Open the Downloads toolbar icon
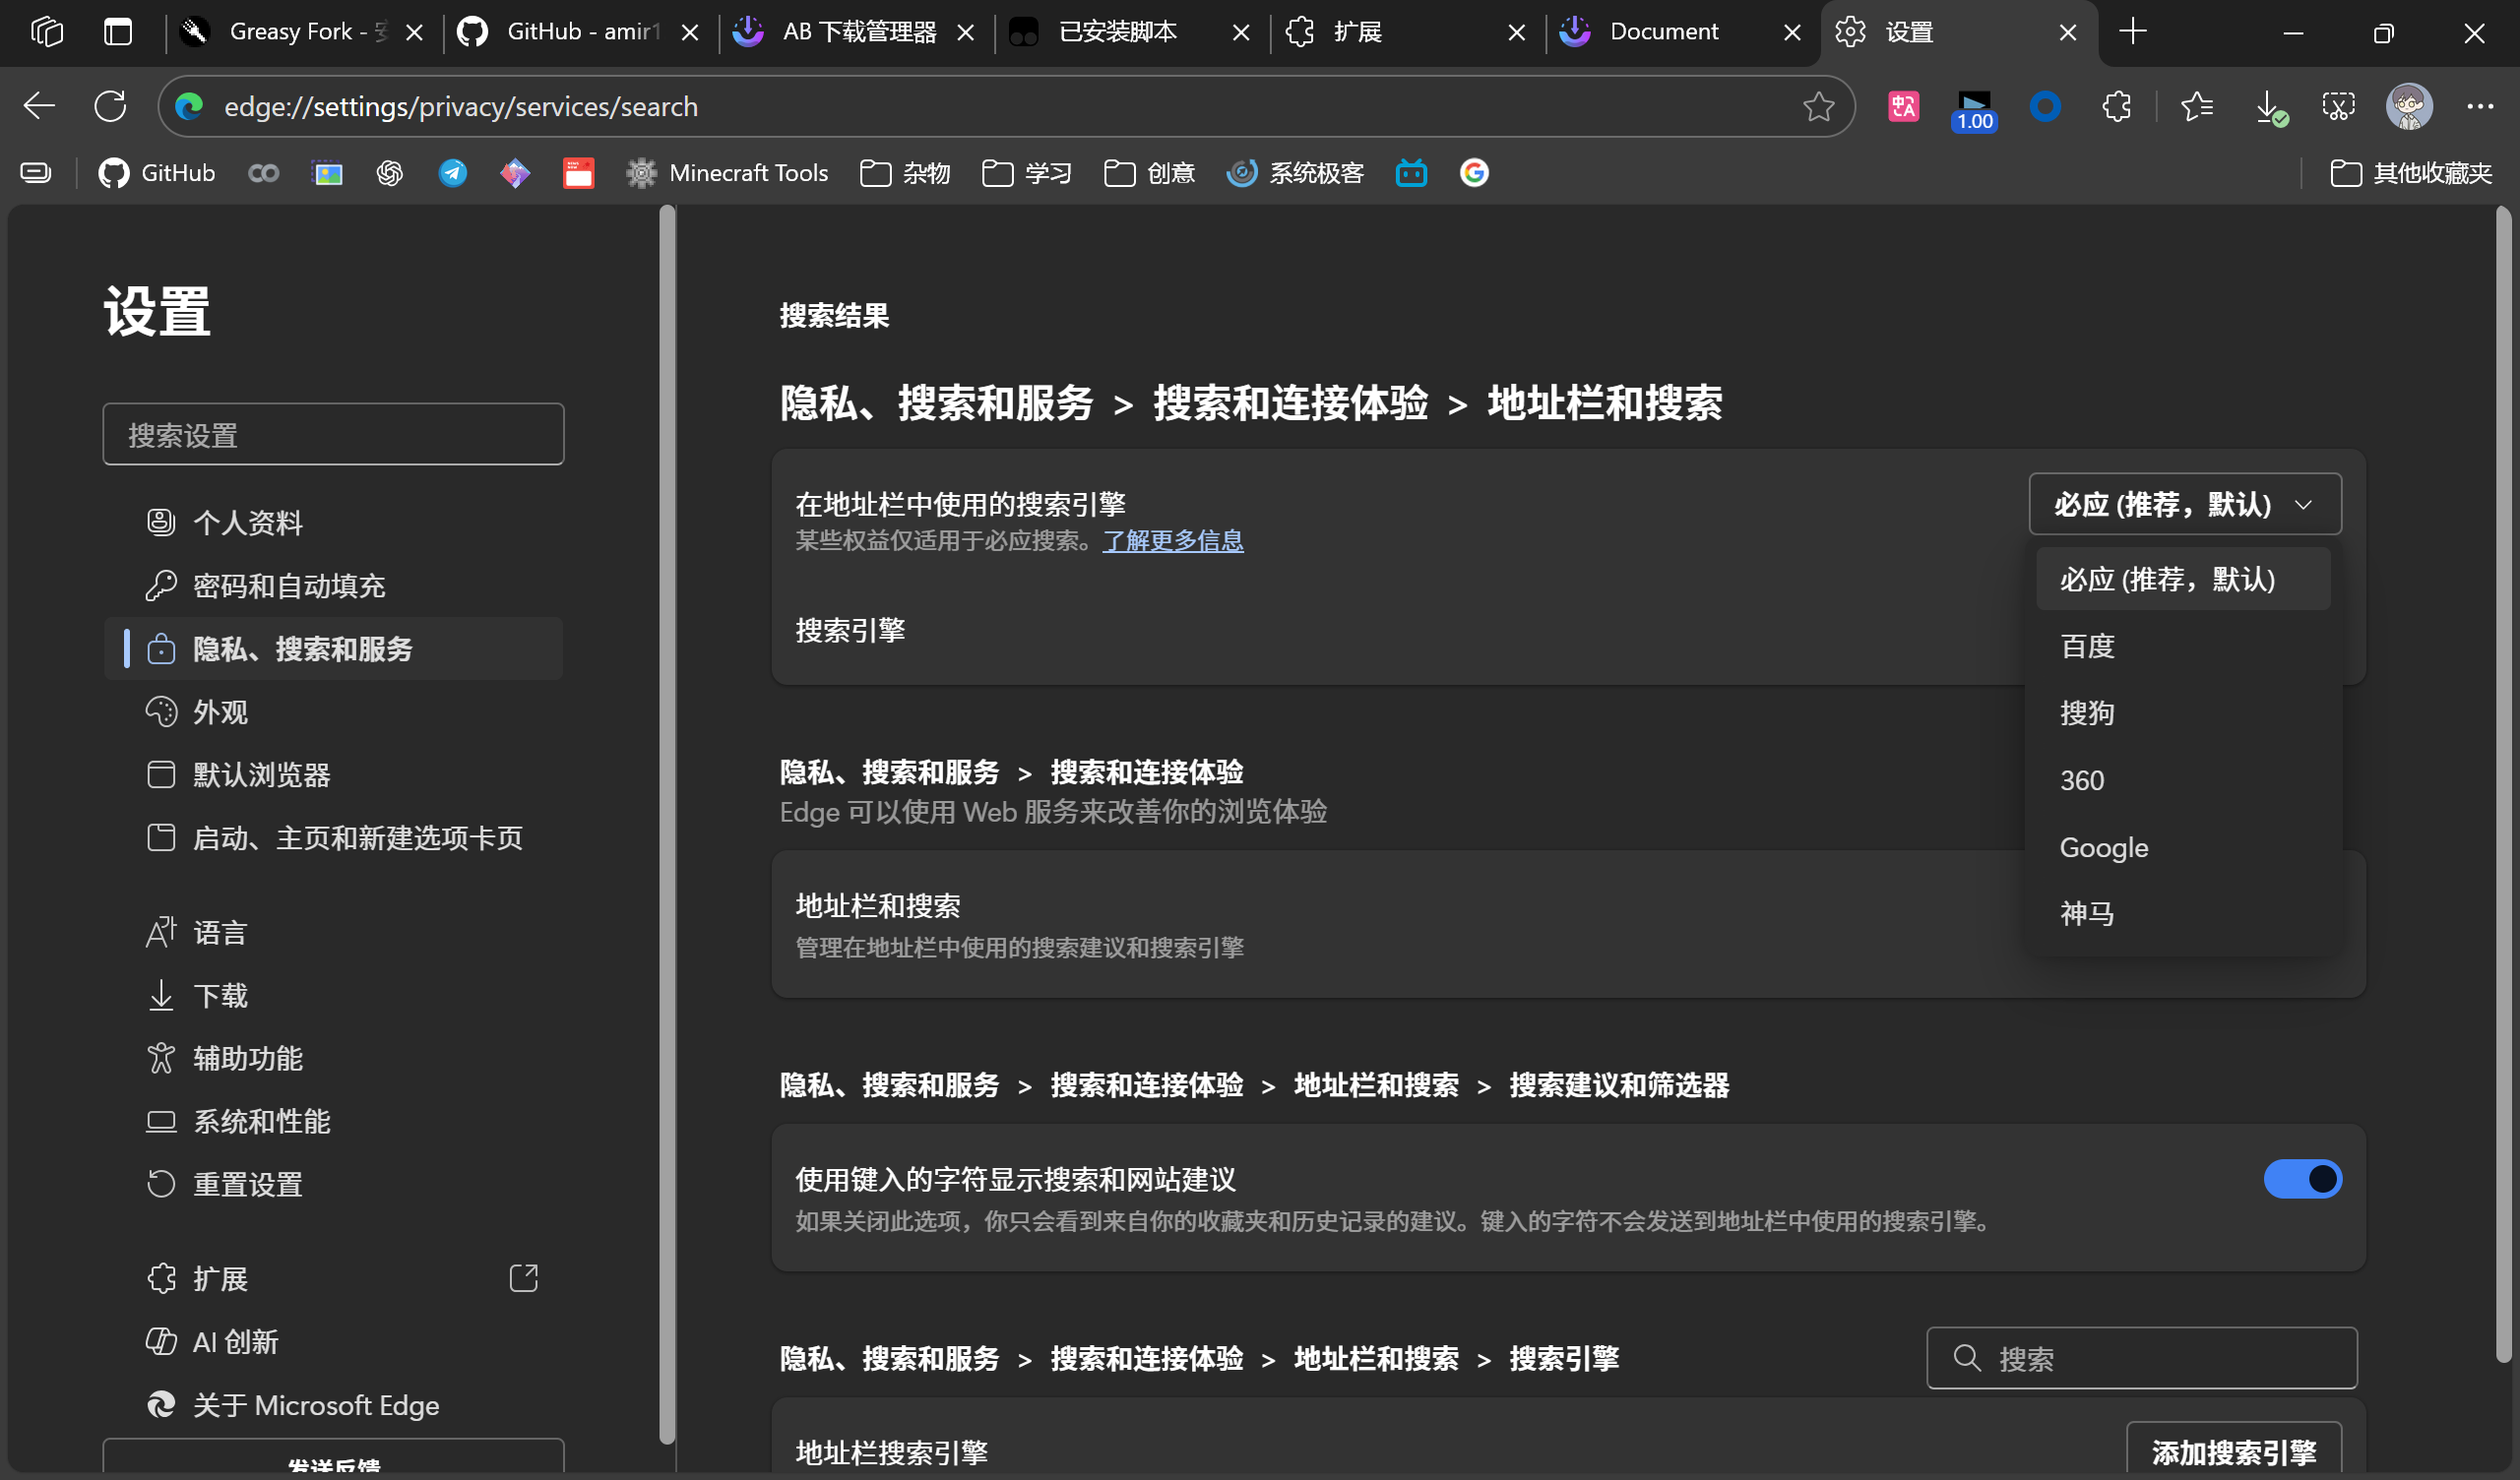 point(2269,106)
